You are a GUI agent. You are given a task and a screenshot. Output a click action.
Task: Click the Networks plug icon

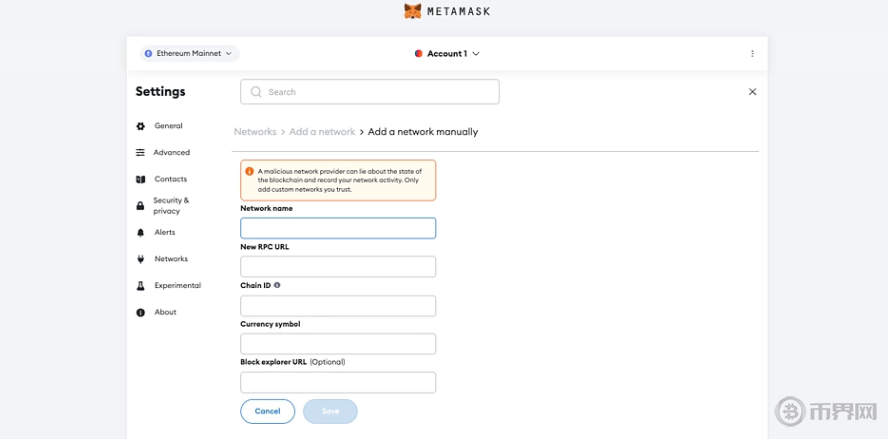tap(141, 259)
